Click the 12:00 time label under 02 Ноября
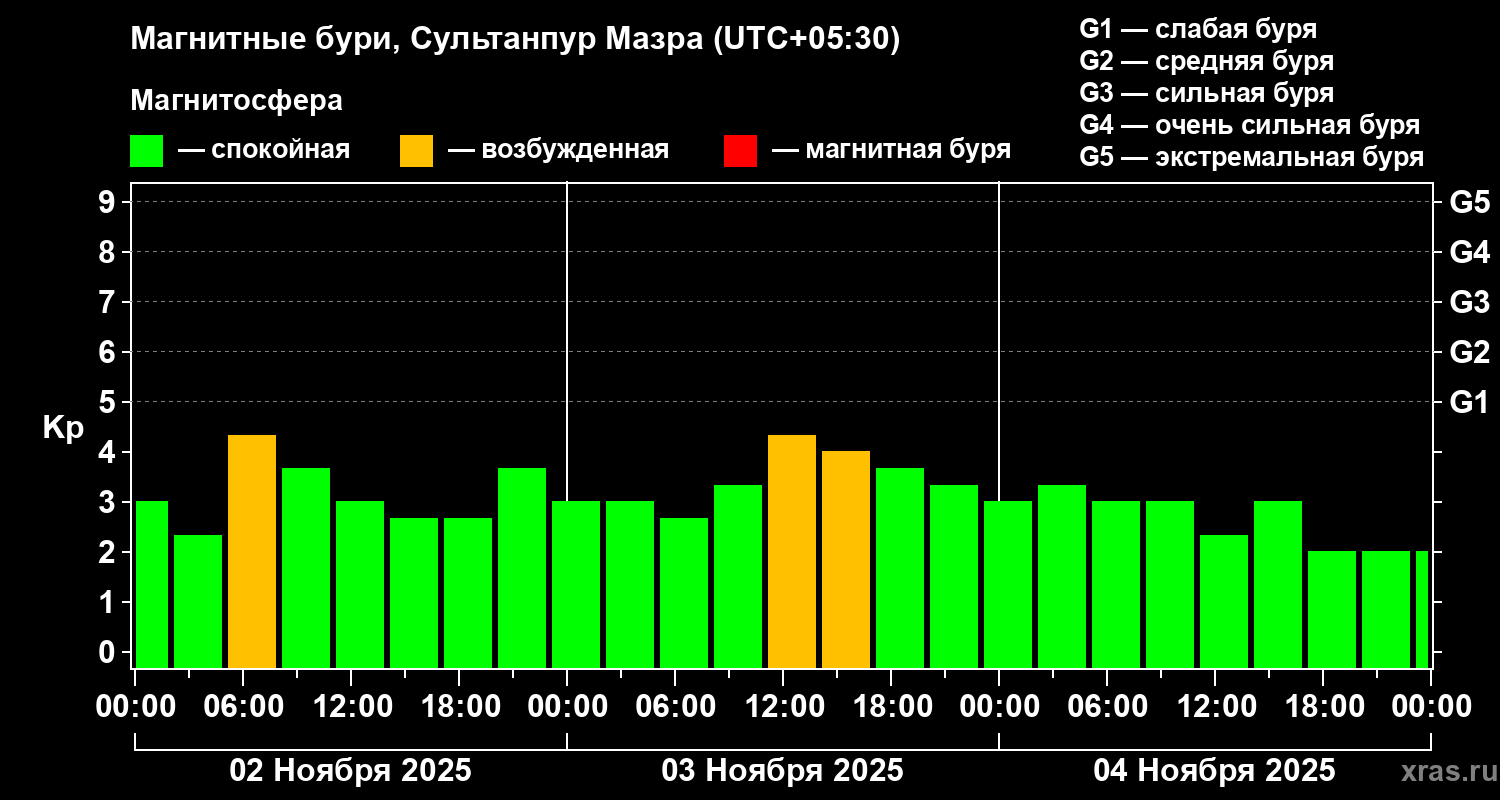Image resolution: width=1500 pixels, height=800 pixels. (352, 707)
